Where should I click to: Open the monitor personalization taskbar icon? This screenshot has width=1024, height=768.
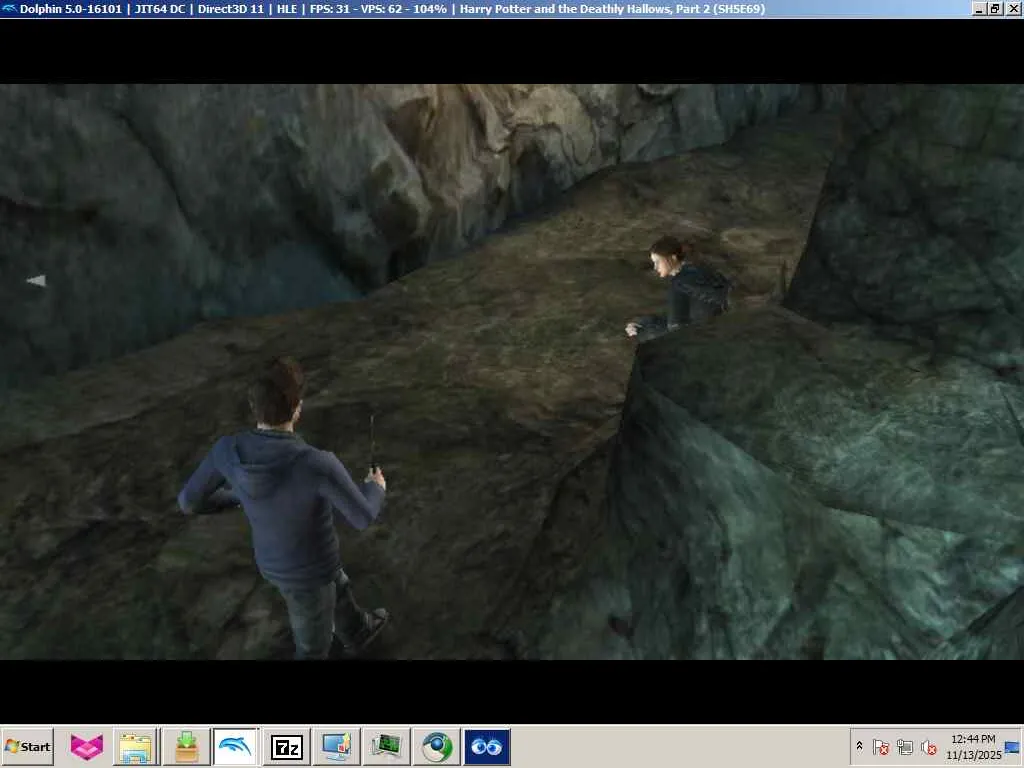(336, 746)
